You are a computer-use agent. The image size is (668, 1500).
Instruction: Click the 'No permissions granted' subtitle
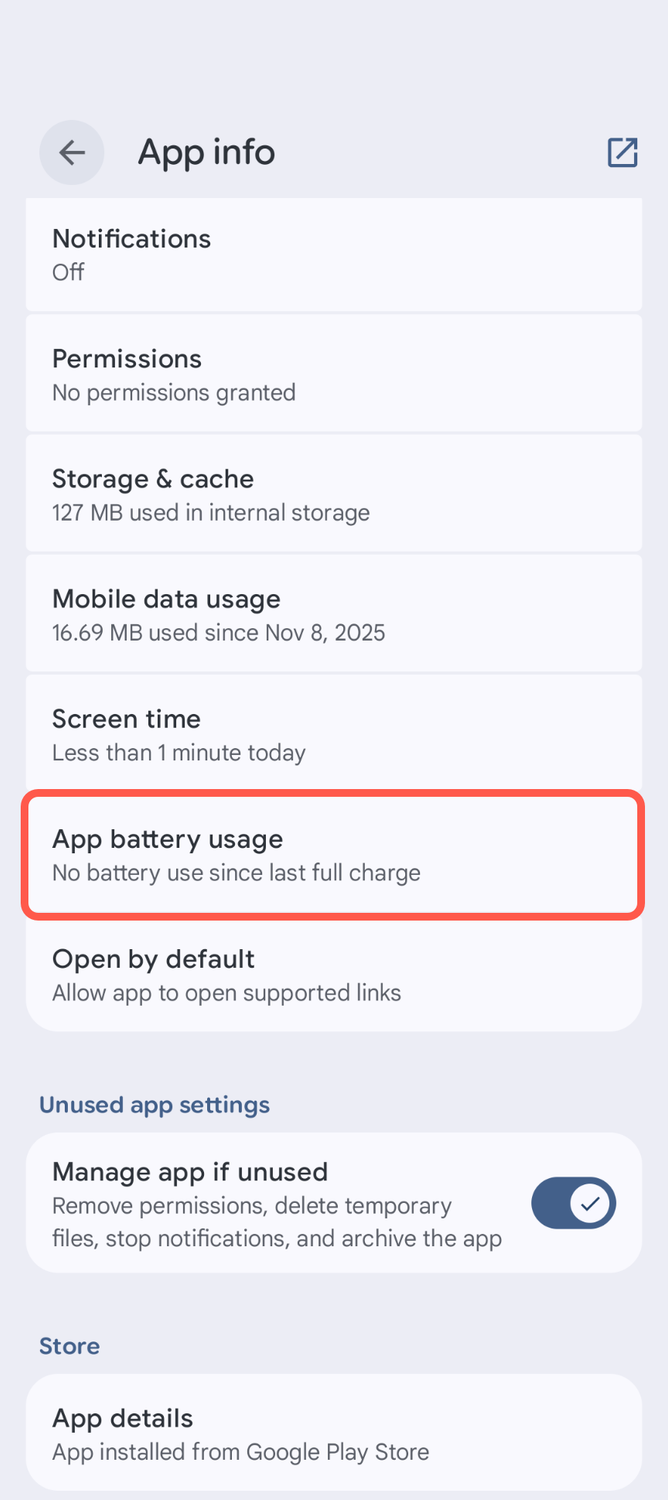click(x=174, y=392)
